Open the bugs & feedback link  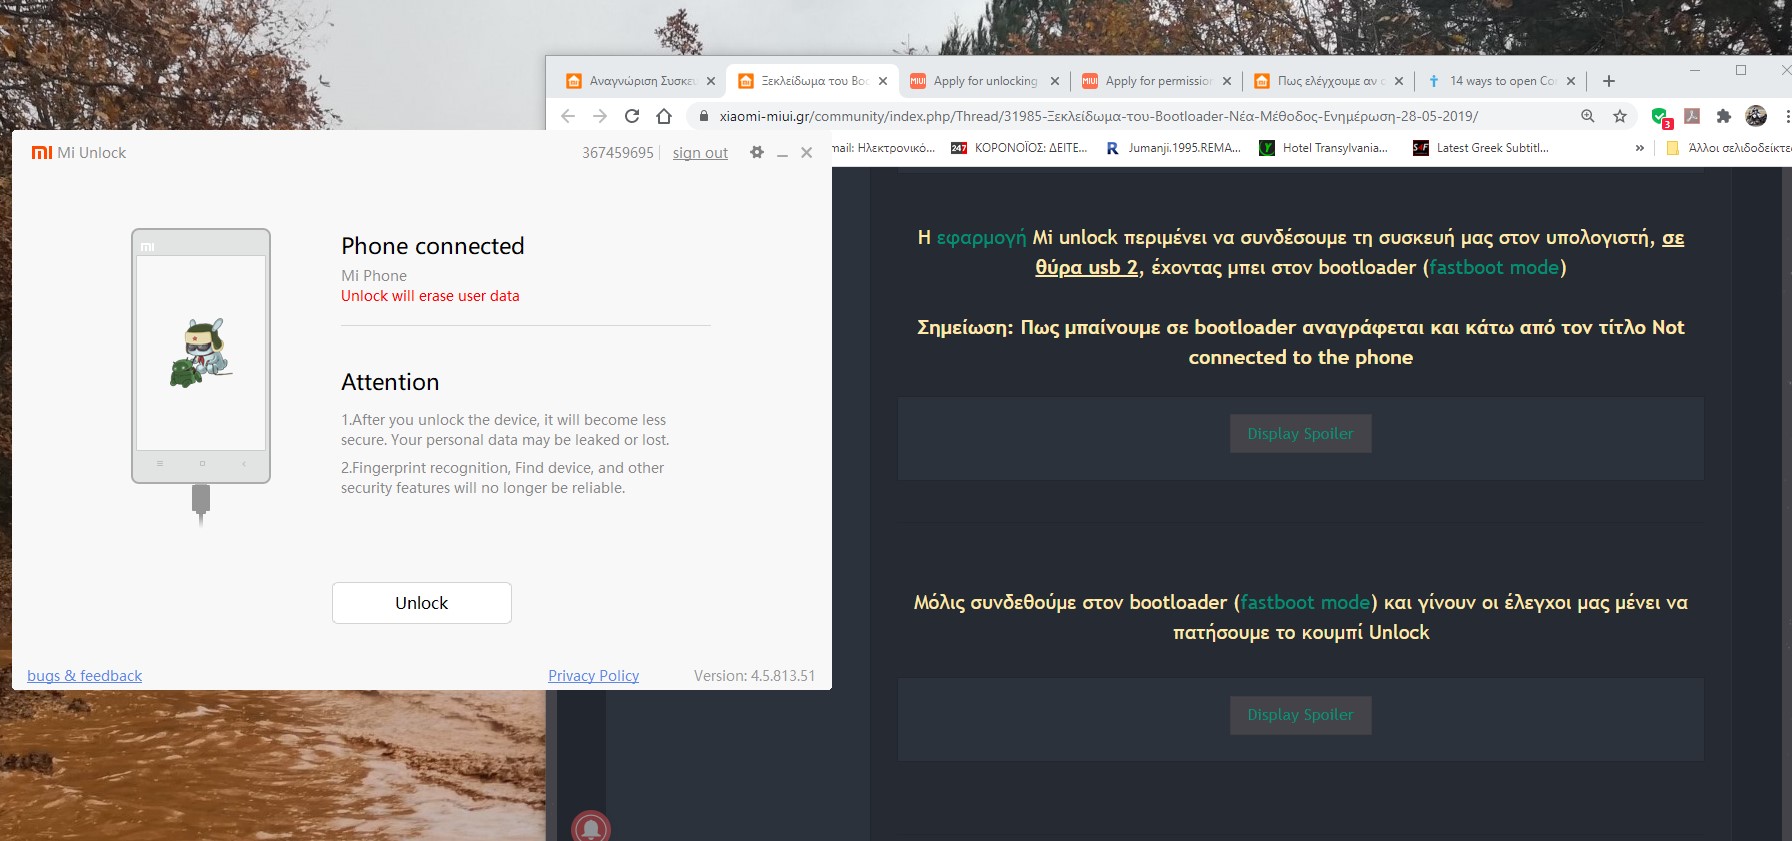pos(85,676)
